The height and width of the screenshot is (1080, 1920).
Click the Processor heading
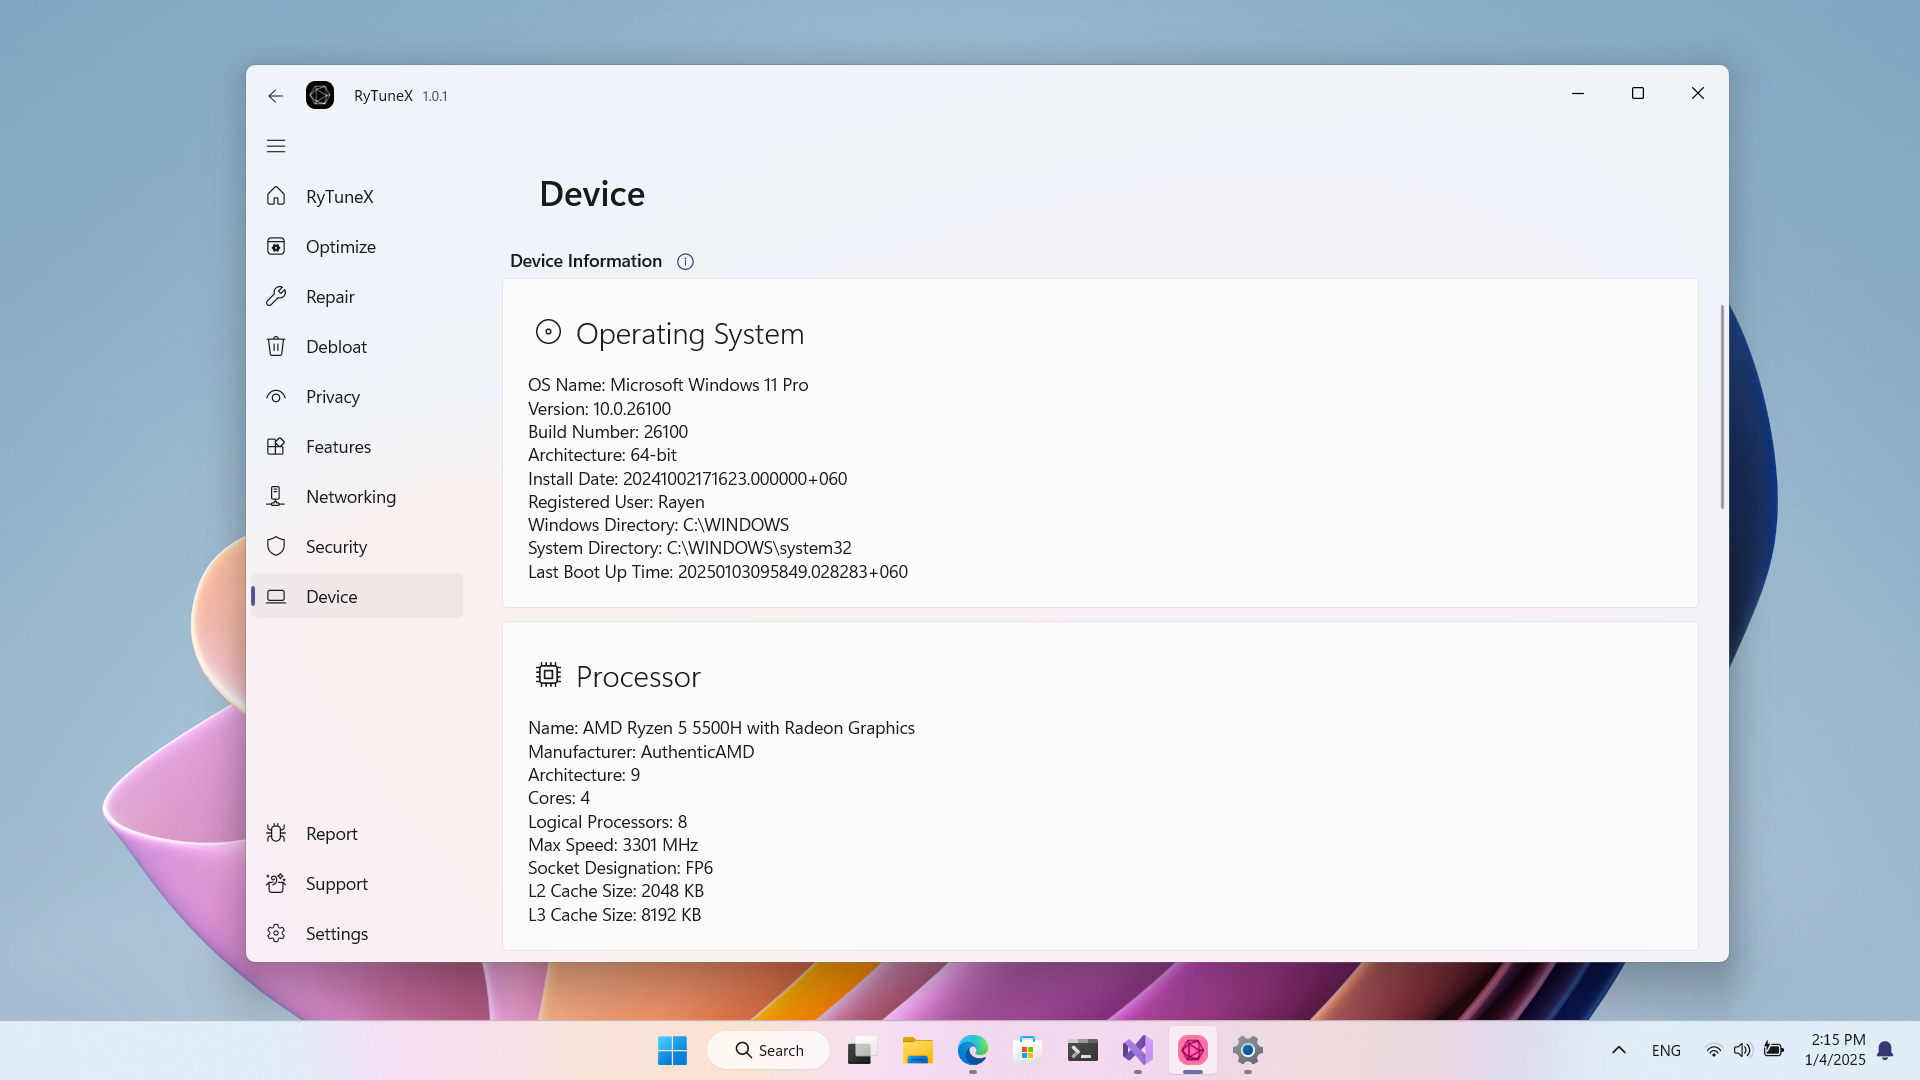tap(638, 677)
